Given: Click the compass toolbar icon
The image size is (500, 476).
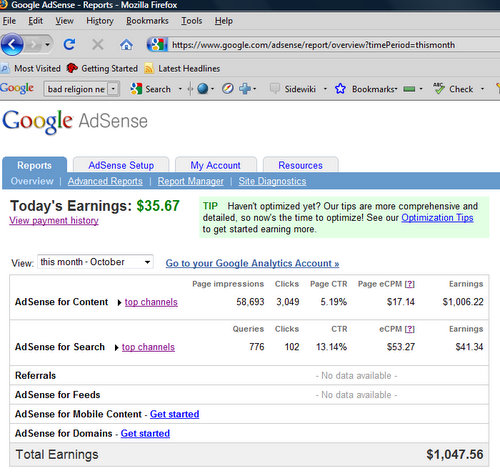Looking at the screenshot, I should (228, 89).
